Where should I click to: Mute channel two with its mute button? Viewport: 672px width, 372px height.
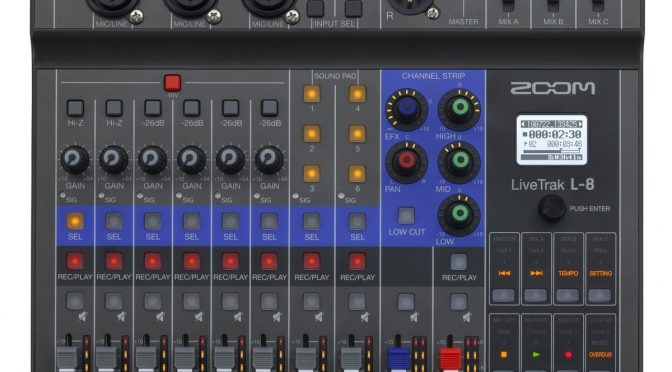114,301
